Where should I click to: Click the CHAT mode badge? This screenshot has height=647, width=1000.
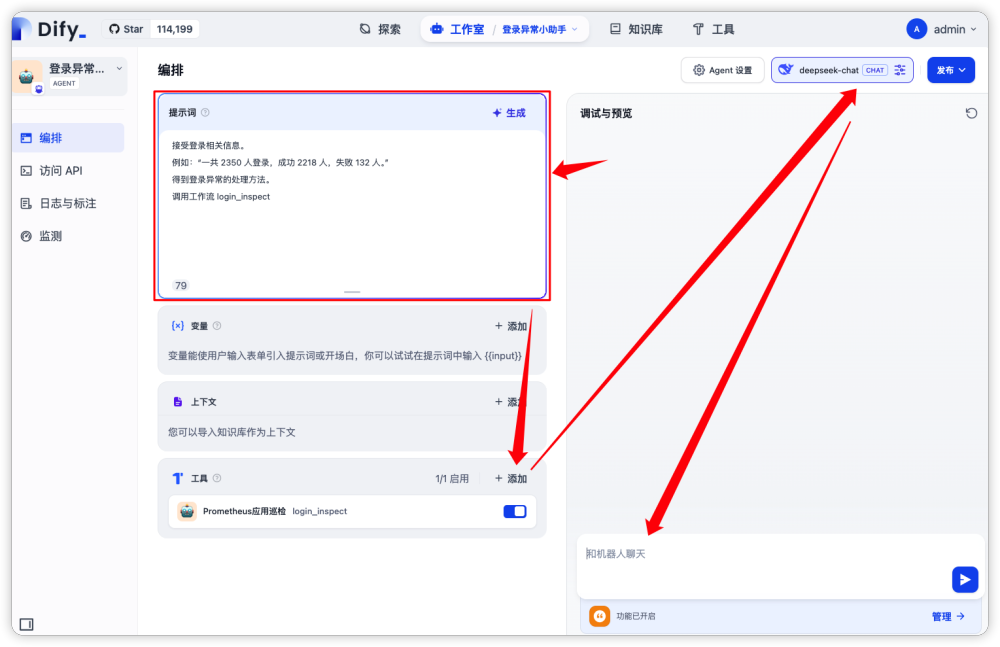click(x=875, y=70)
